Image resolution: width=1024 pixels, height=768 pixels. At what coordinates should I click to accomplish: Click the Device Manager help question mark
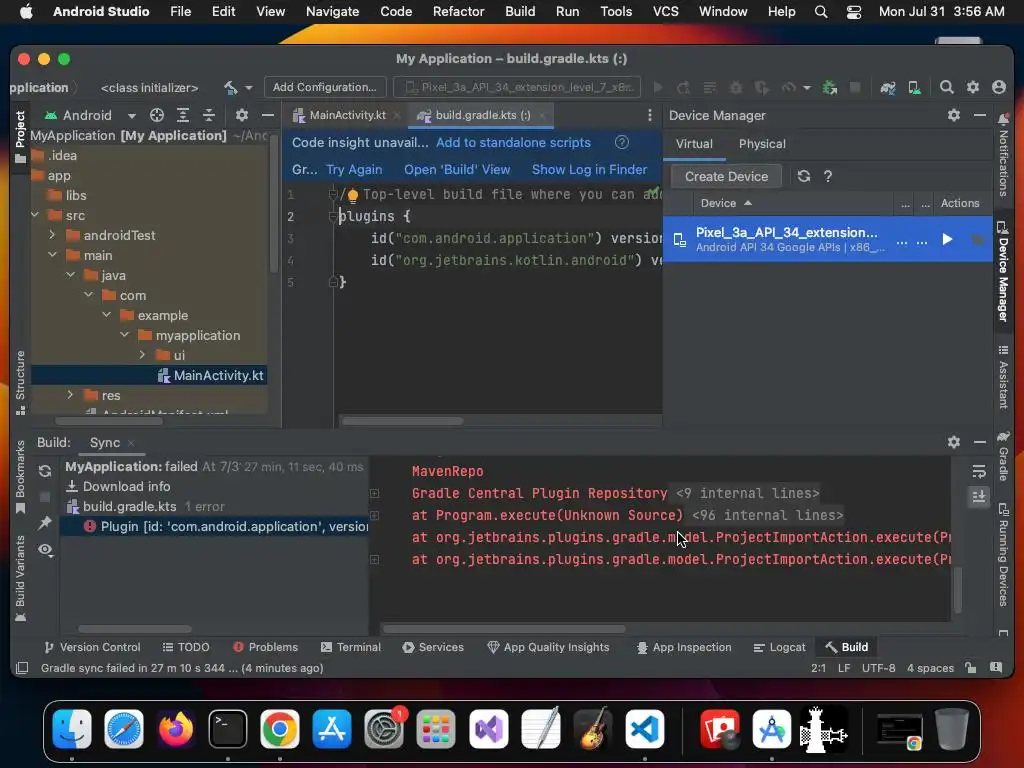(828, 176)
